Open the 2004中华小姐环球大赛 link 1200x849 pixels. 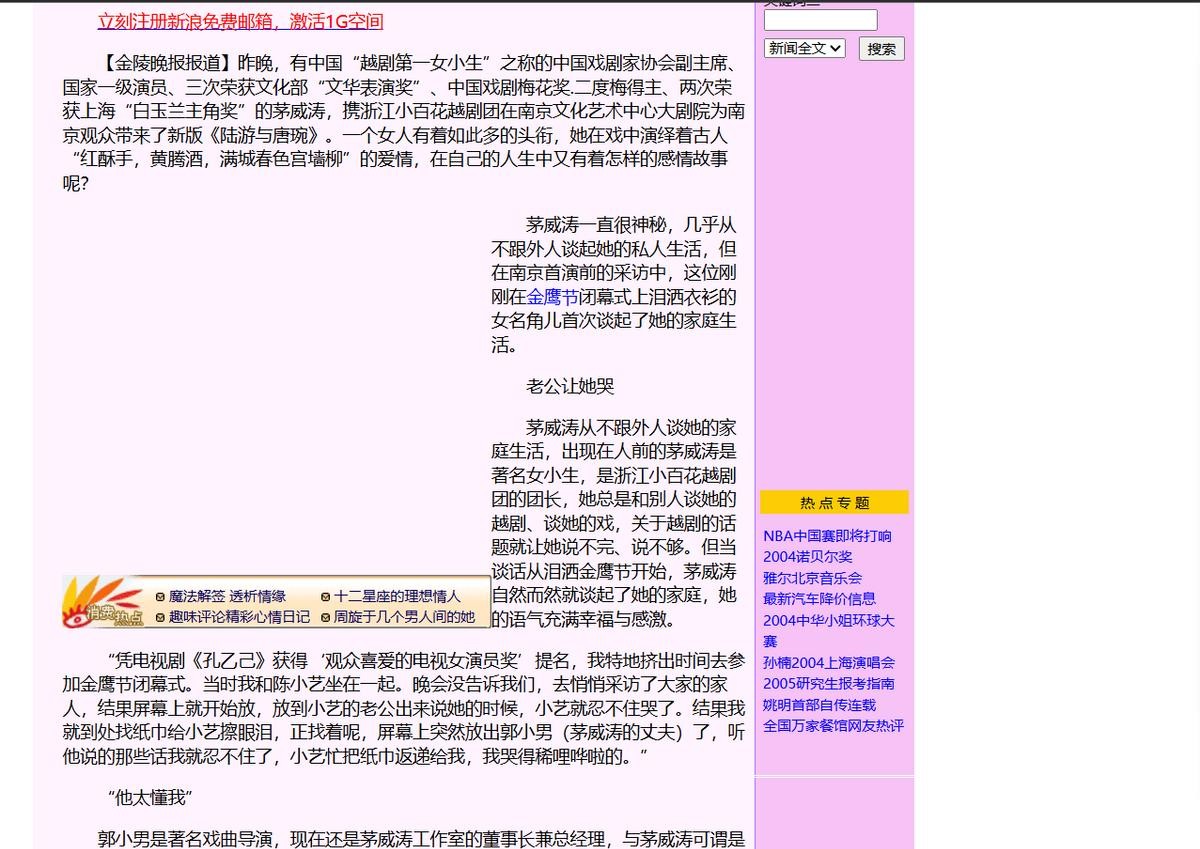point(829,630)
